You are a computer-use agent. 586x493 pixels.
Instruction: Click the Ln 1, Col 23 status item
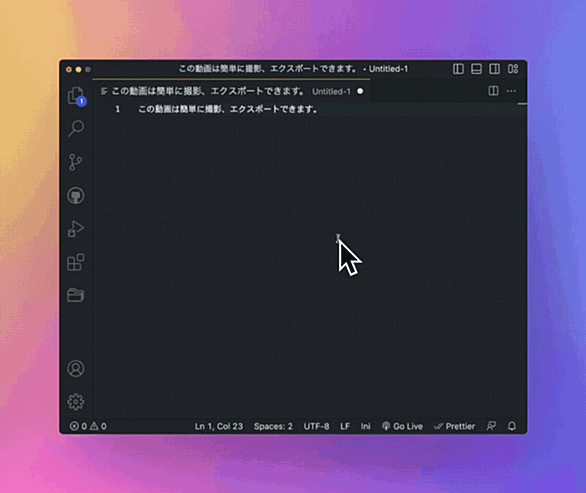(219, 426)
